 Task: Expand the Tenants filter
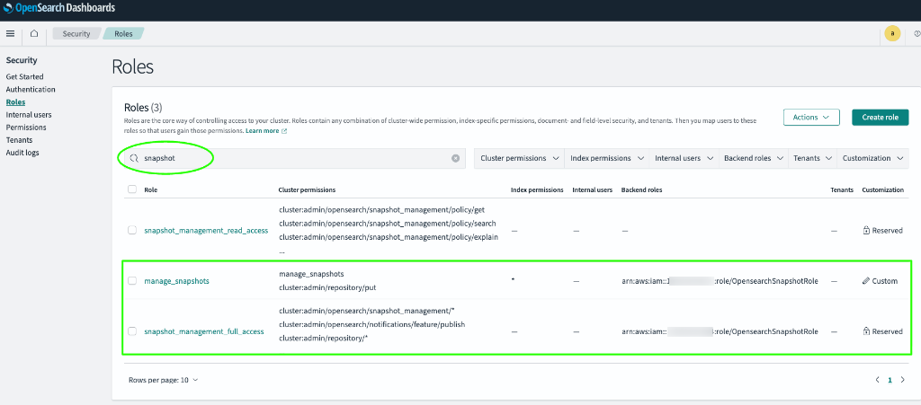(x=812, y=158)
